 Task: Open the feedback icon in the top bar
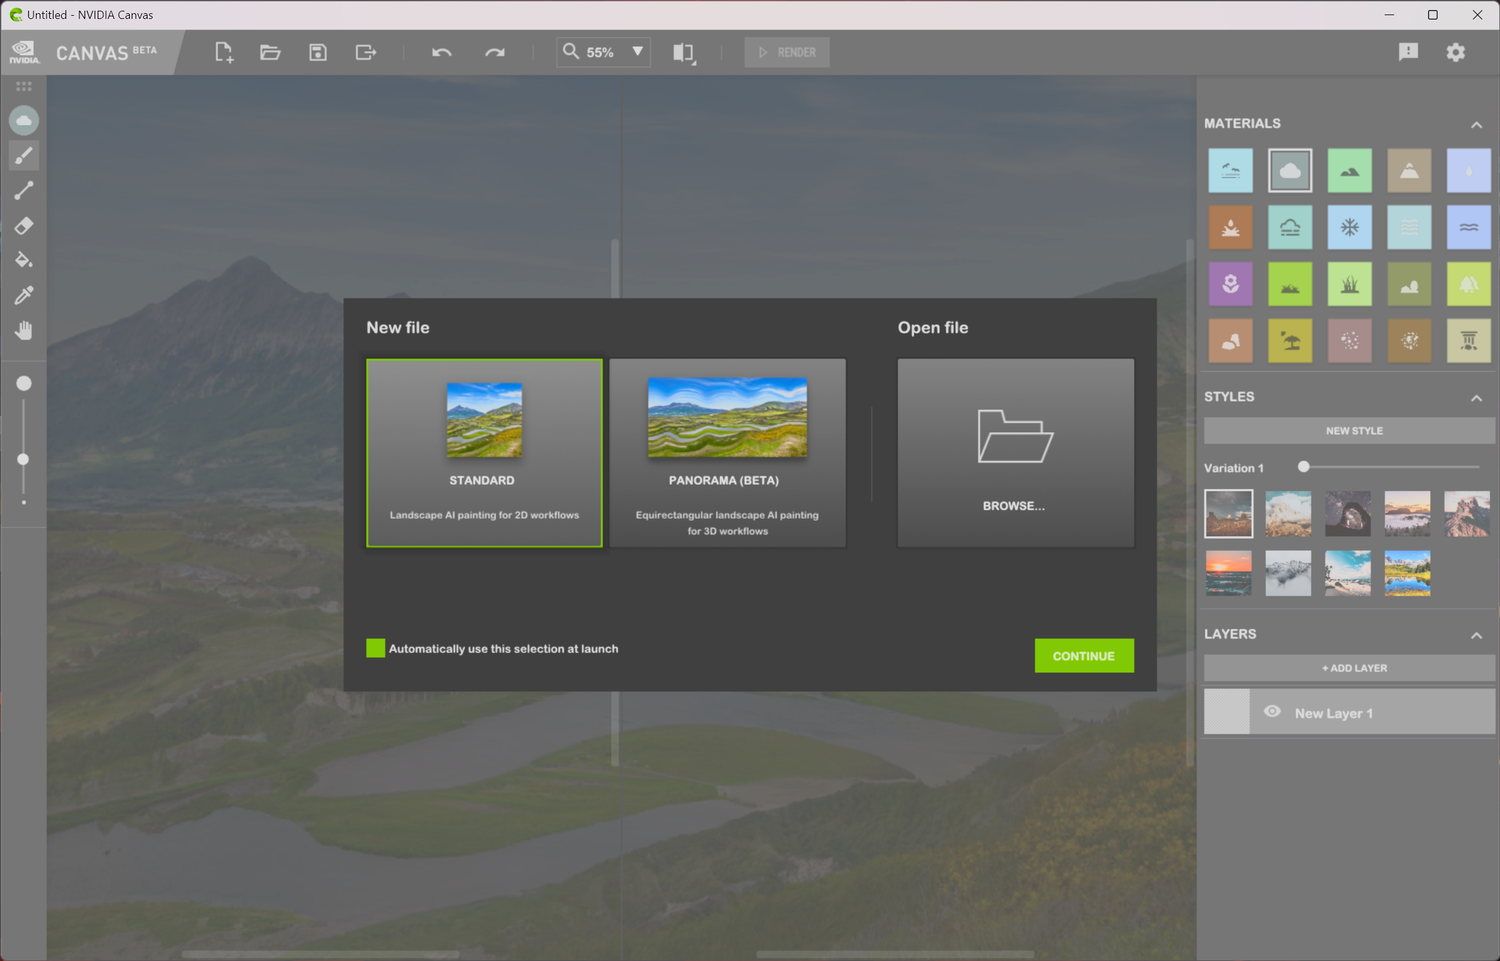(1408, 52)
